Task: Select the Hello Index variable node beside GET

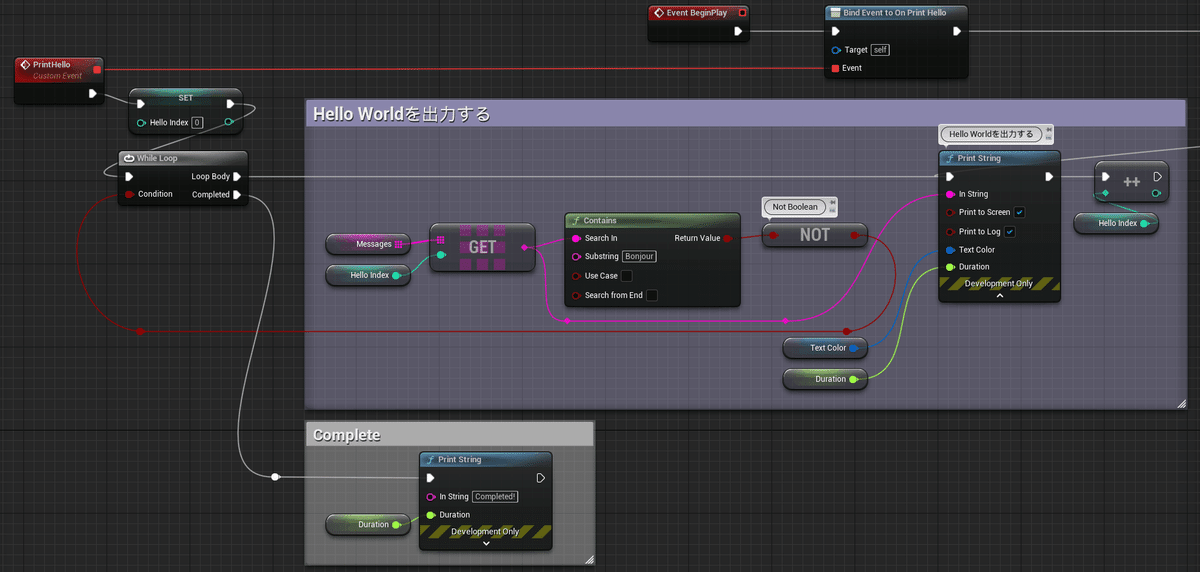Action: [x=369, y=275]
